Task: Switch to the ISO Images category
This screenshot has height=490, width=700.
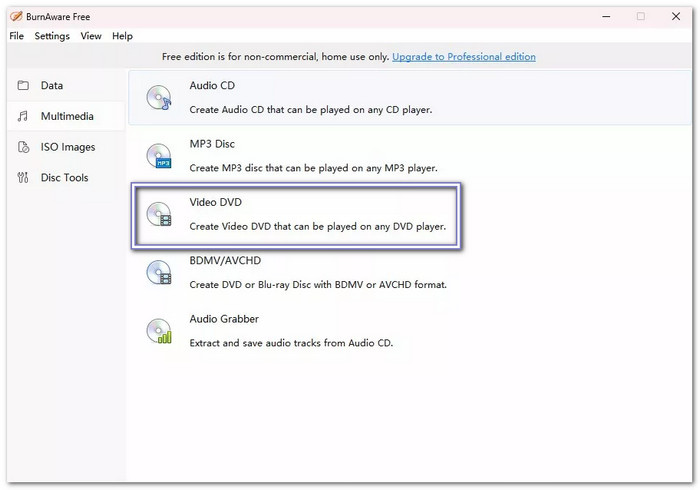Action: pyautogui.click(x=66, y=147)
